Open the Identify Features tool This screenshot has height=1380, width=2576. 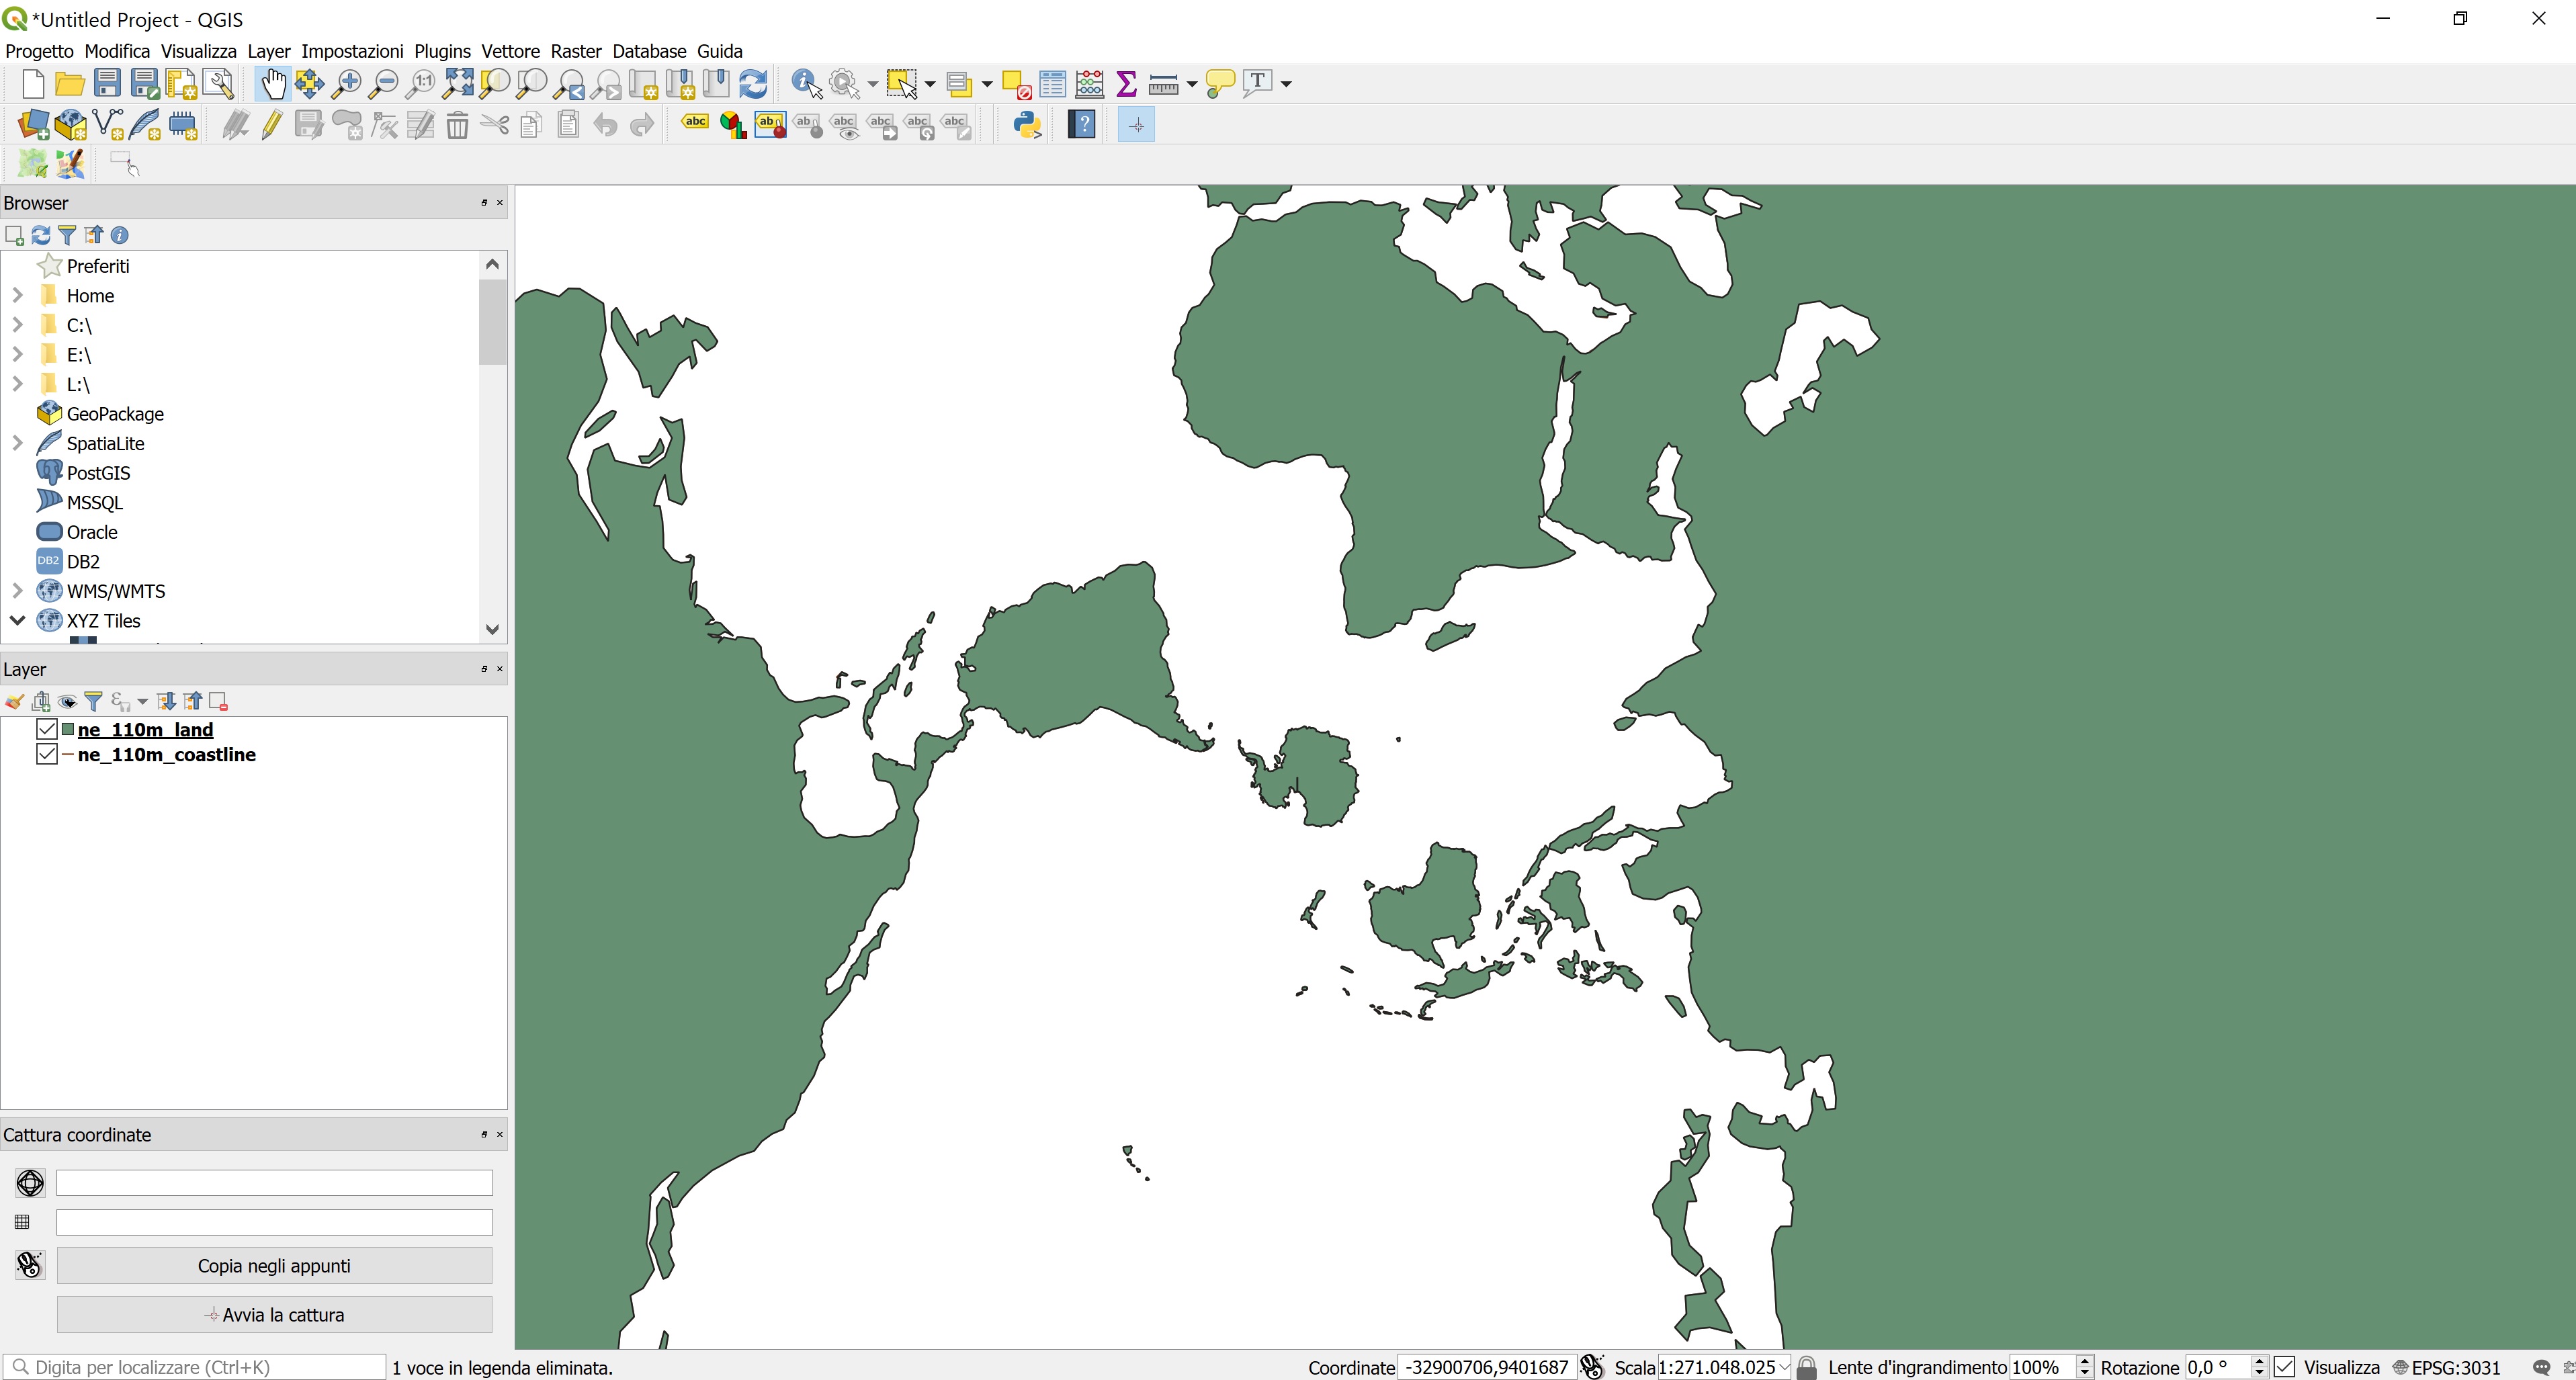click(x=806, y=84)
